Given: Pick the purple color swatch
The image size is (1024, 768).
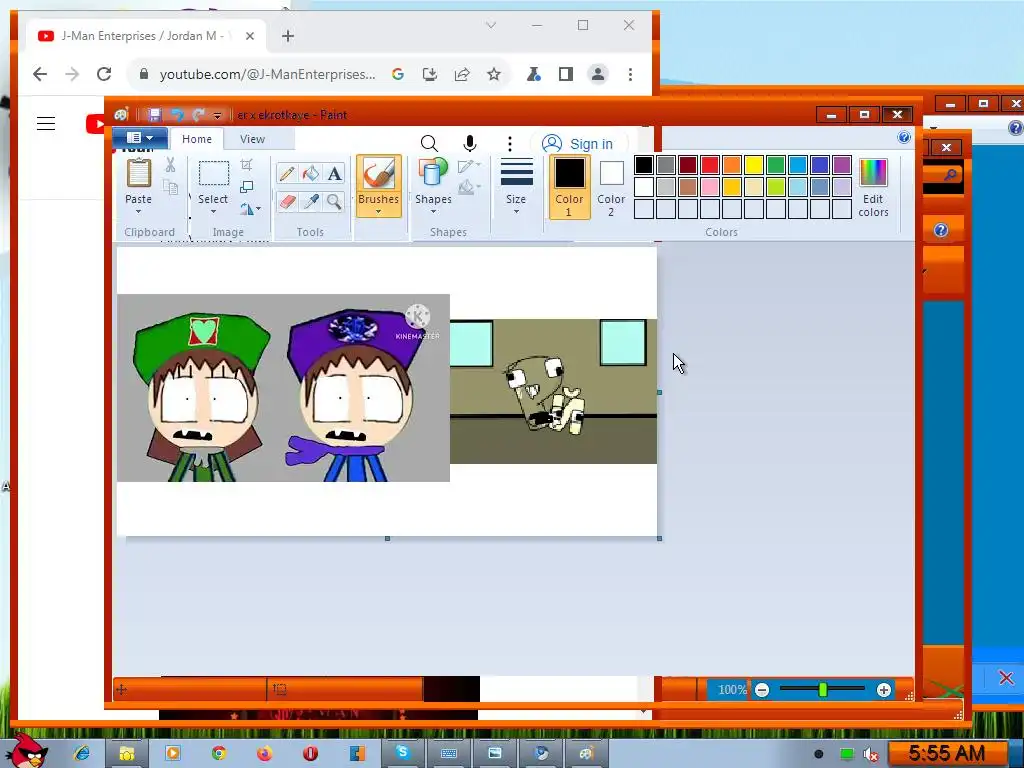Looking at the screenshot, I should pos(842,165).
